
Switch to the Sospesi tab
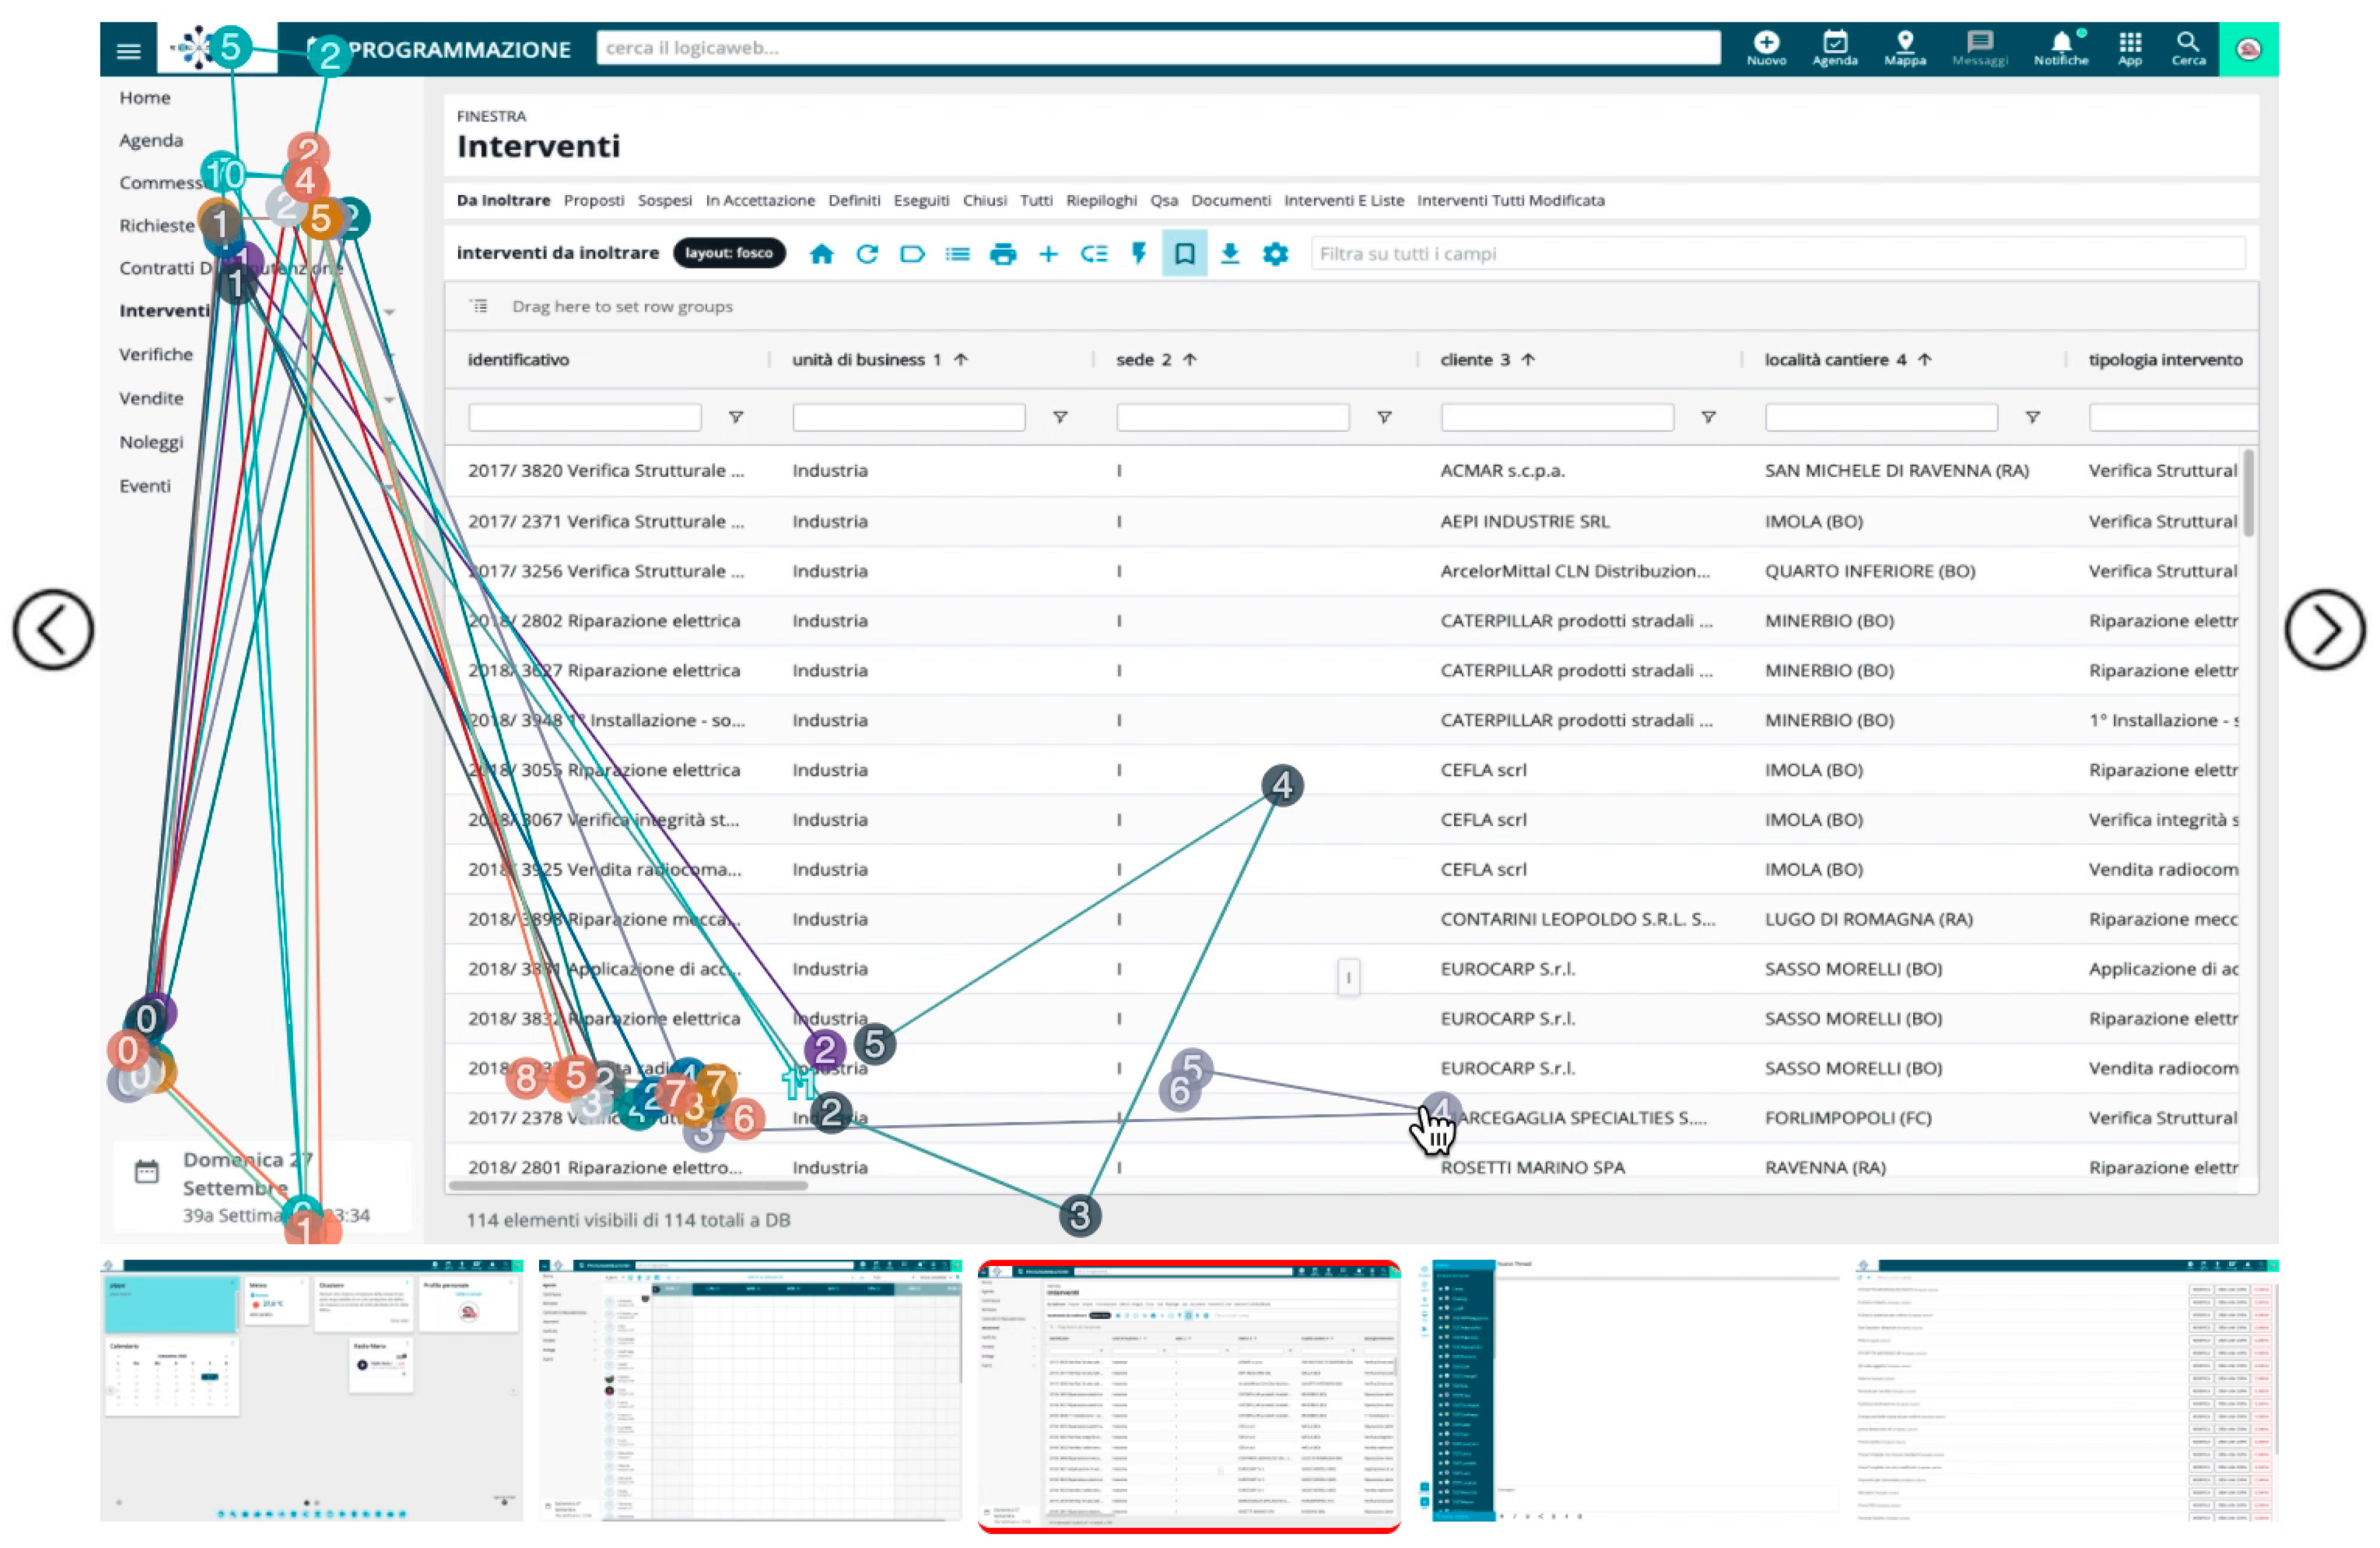[x=664, y=201]
